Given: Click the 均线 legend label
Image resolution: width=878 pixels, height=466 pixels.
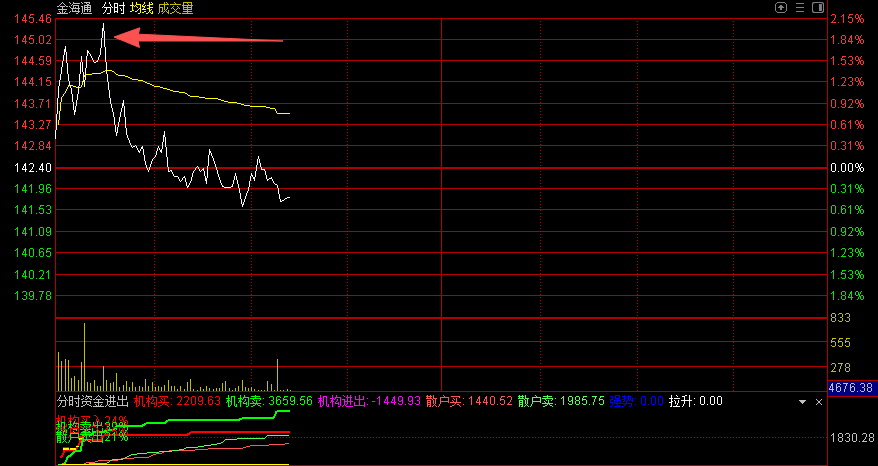Looking at the screenshot, I should tap(141, 8).
